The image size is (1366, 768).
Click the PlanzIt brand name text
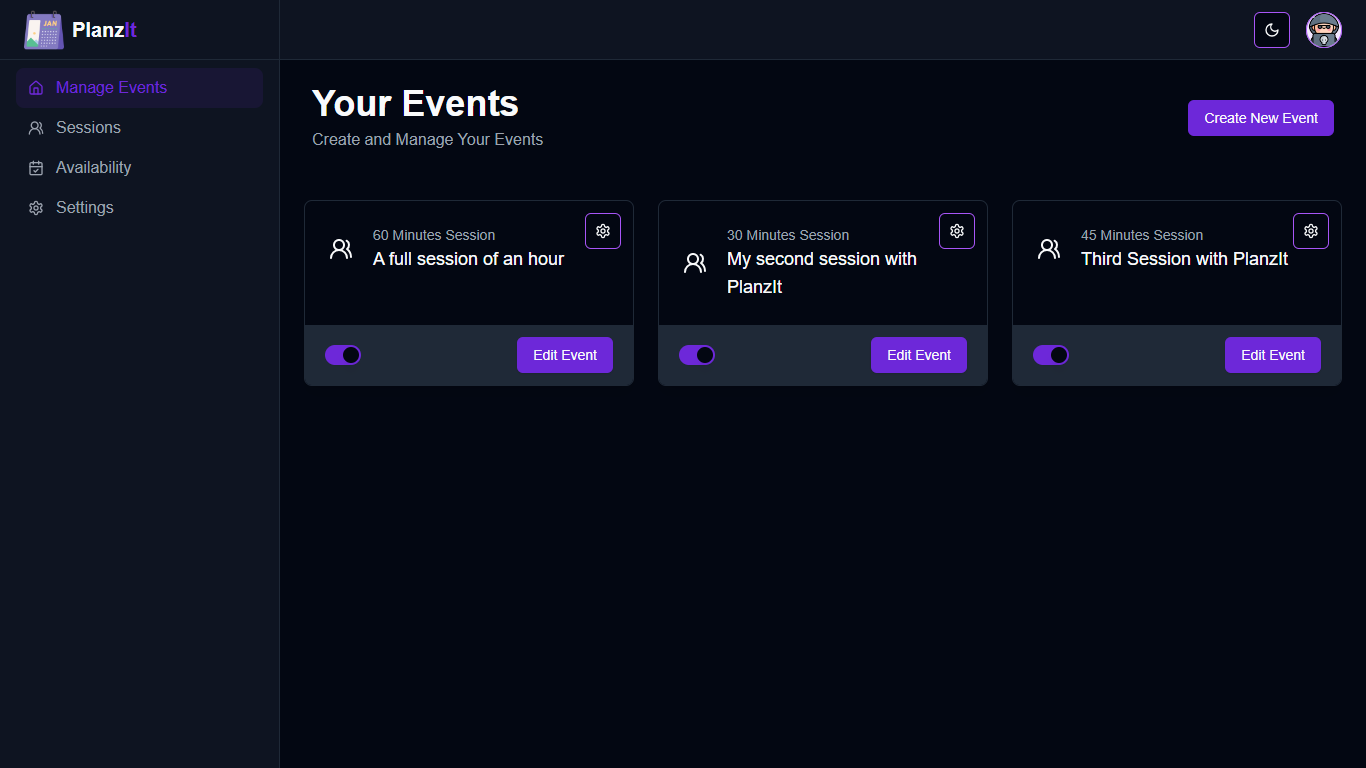coord(104,30)
